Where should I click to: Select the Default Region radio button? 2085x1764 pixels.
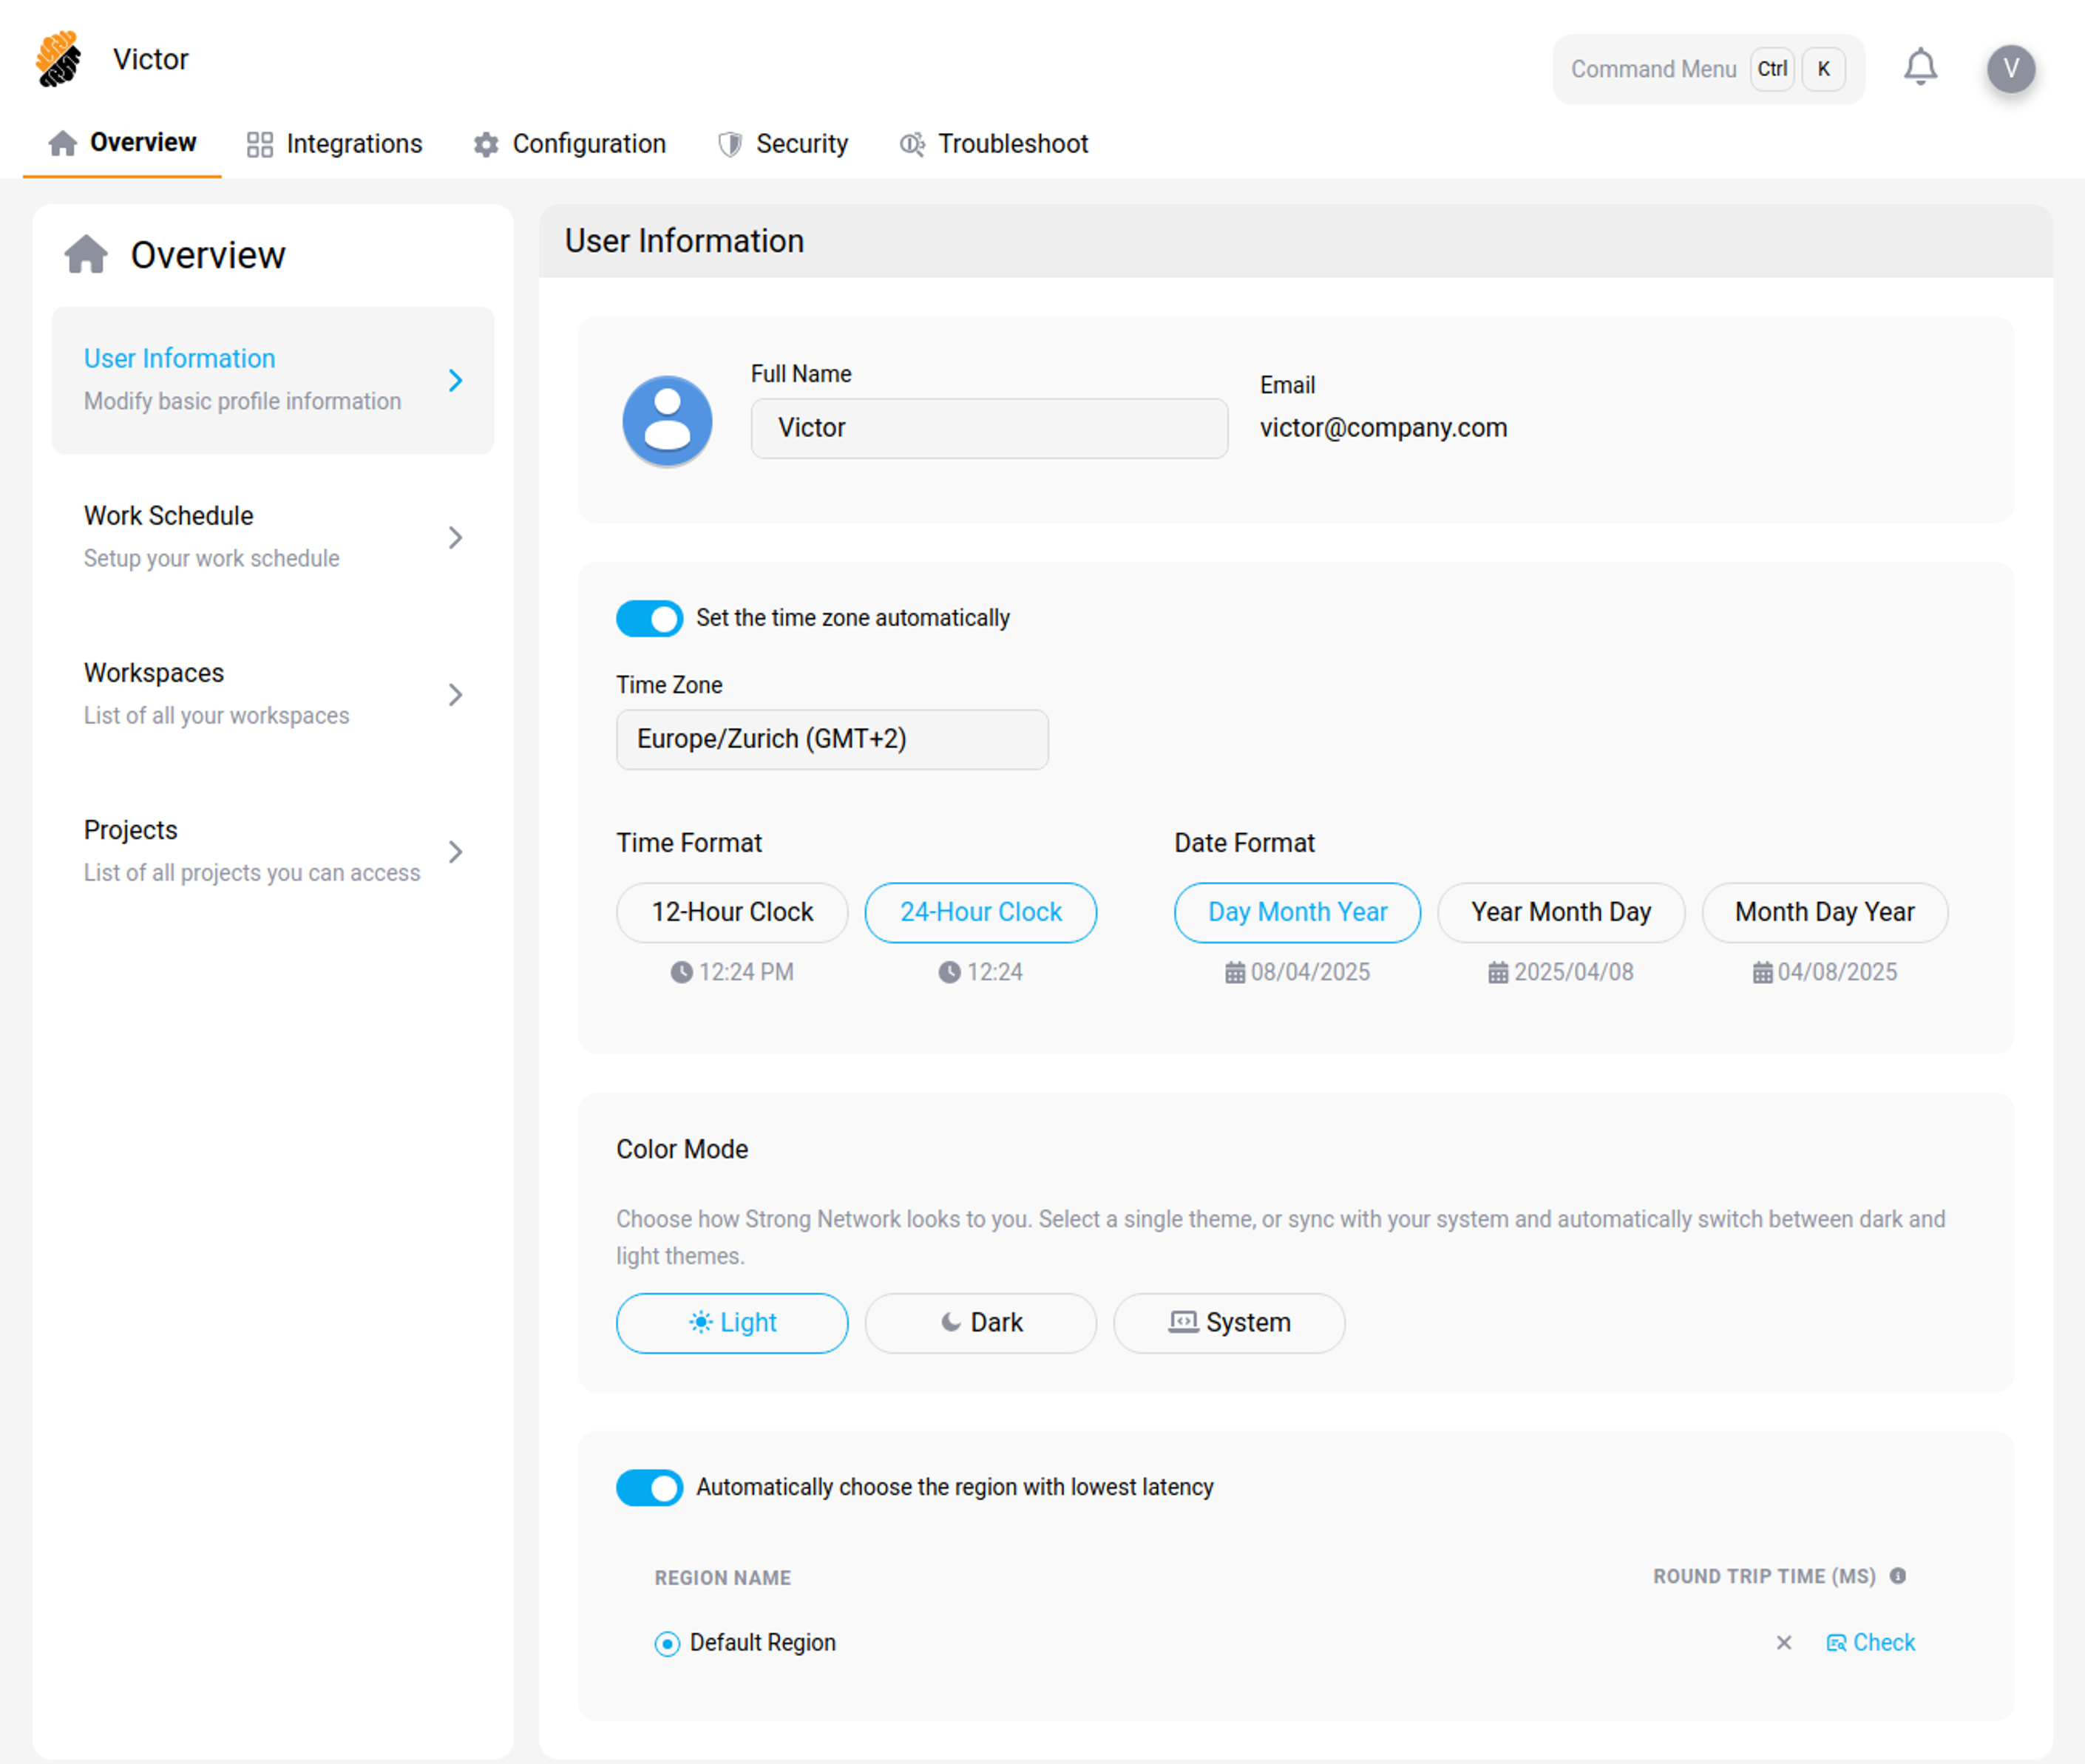[666, 1643]
